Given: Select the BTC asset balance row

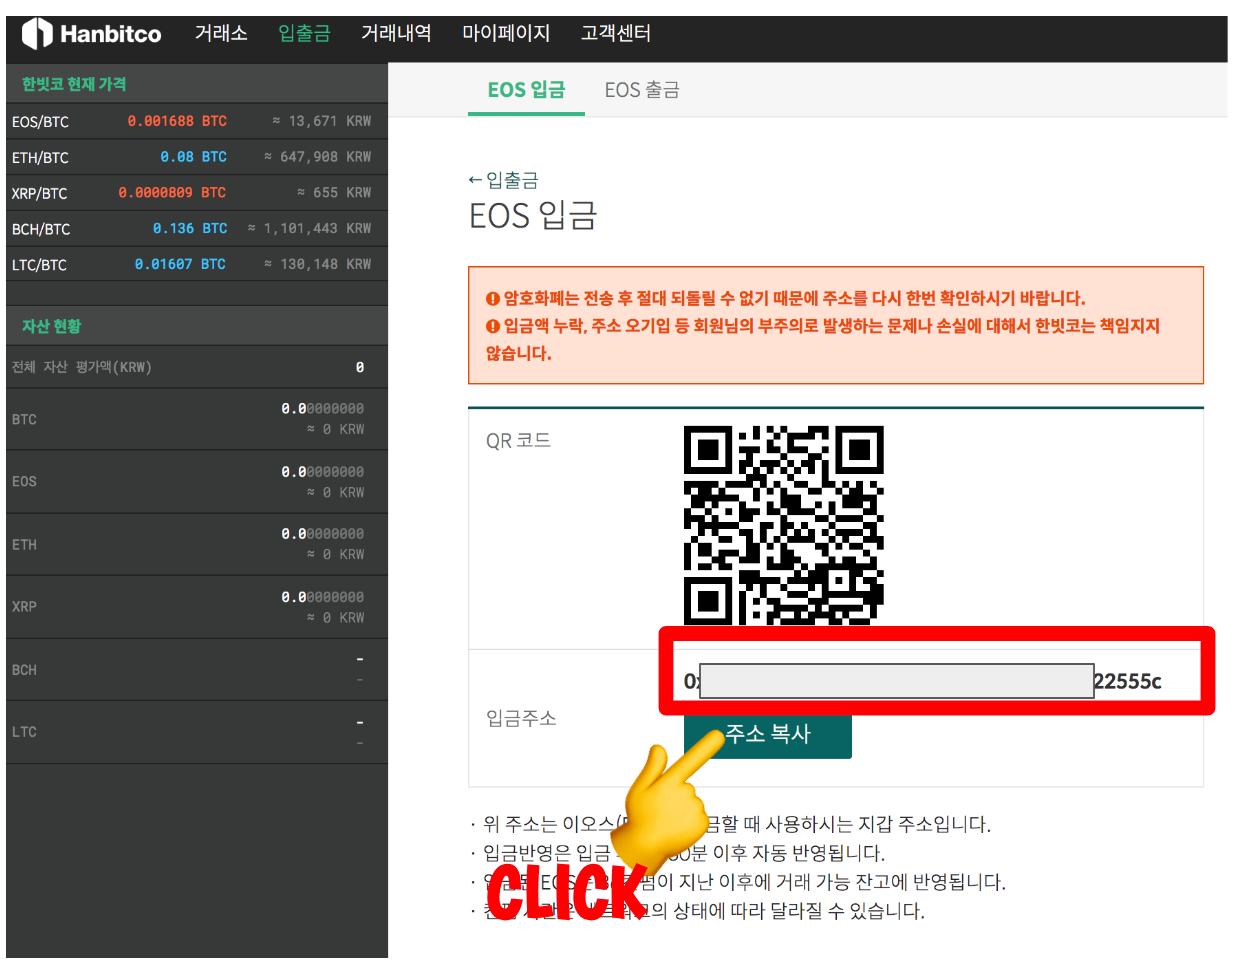Looking at the screenshot, I should pos(196,419).
